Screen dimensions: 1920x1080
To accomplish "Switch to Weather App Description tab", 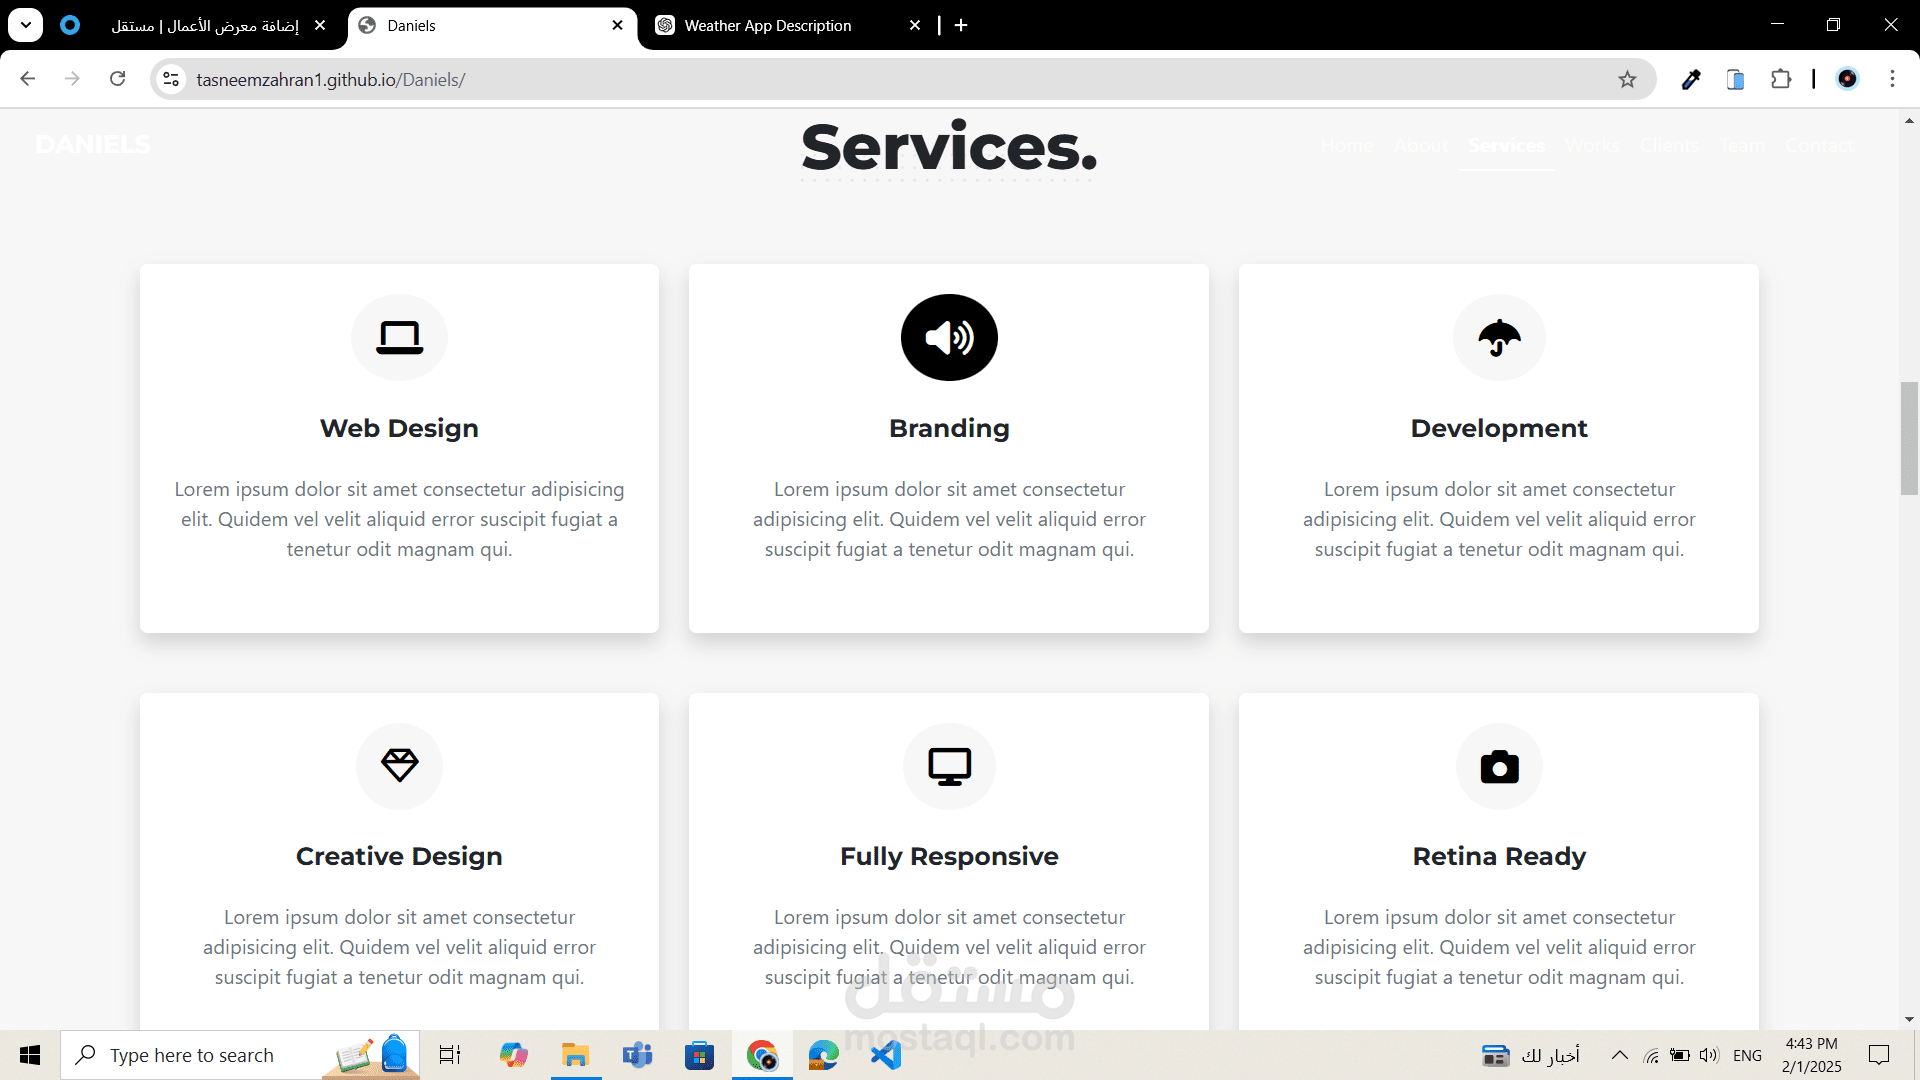I will (x=768, y=26).
